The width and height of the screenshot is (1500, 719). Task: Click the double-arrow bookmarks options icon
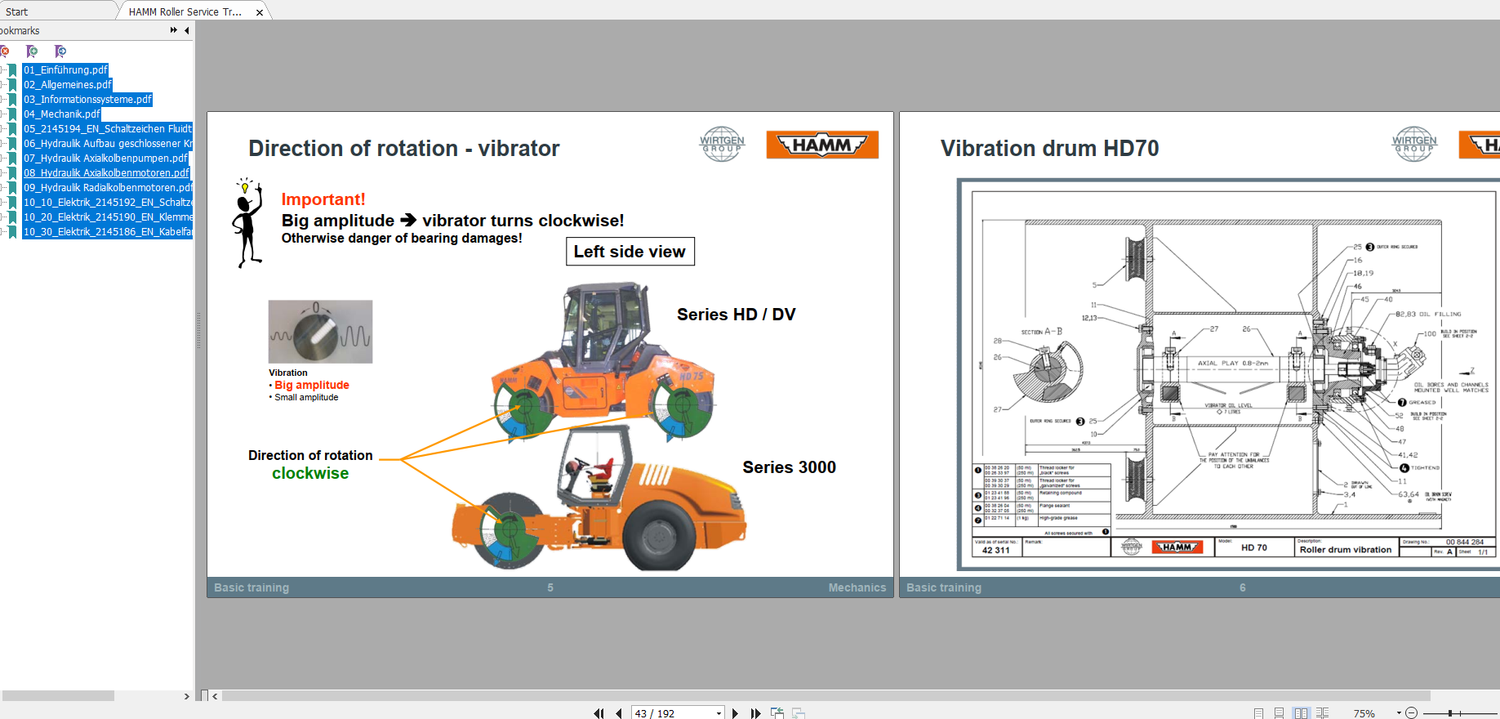tap(174, 31)
